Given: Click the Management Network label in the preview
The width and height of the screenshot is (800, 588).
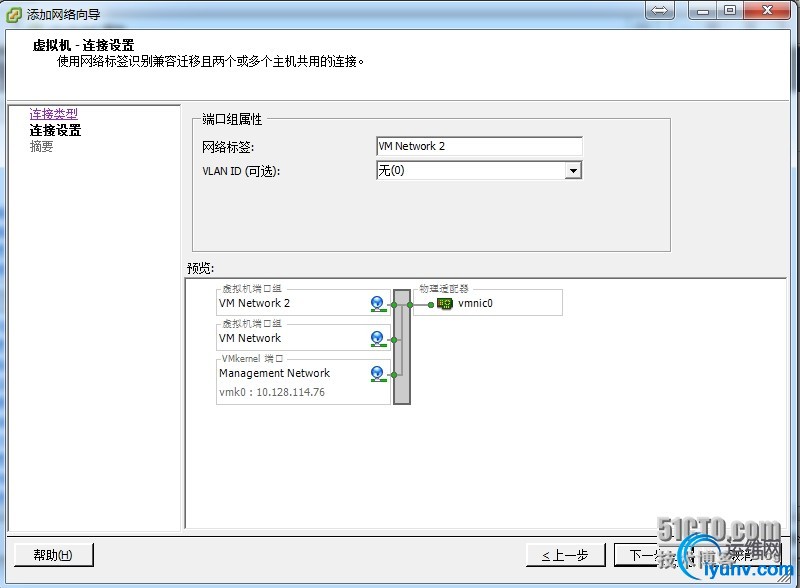Looking at the screenshot, I should 274,373.
